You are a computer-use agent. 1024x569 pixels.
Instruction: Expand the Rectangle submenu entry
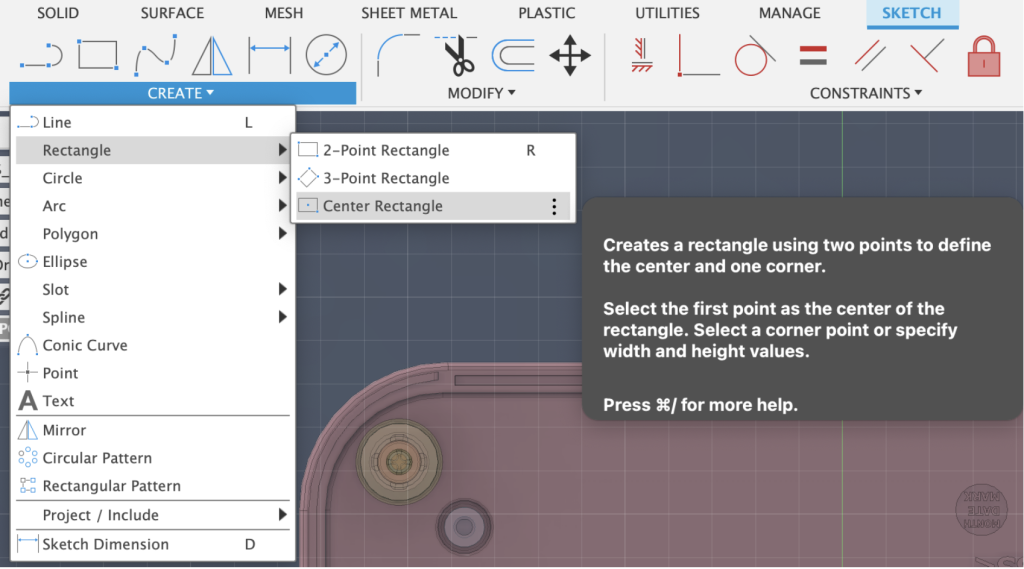(153, 150)
